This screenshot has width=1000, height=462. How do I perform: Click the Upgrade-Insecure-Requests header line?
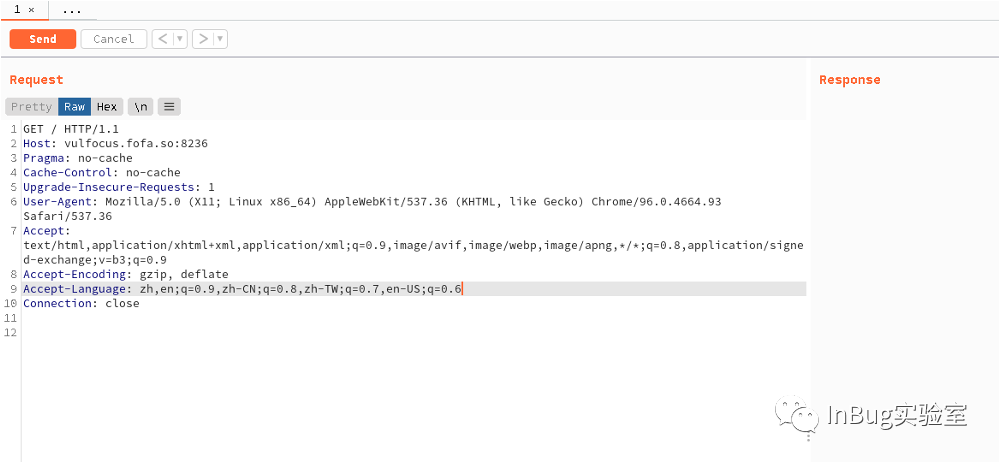coord(119,187)
